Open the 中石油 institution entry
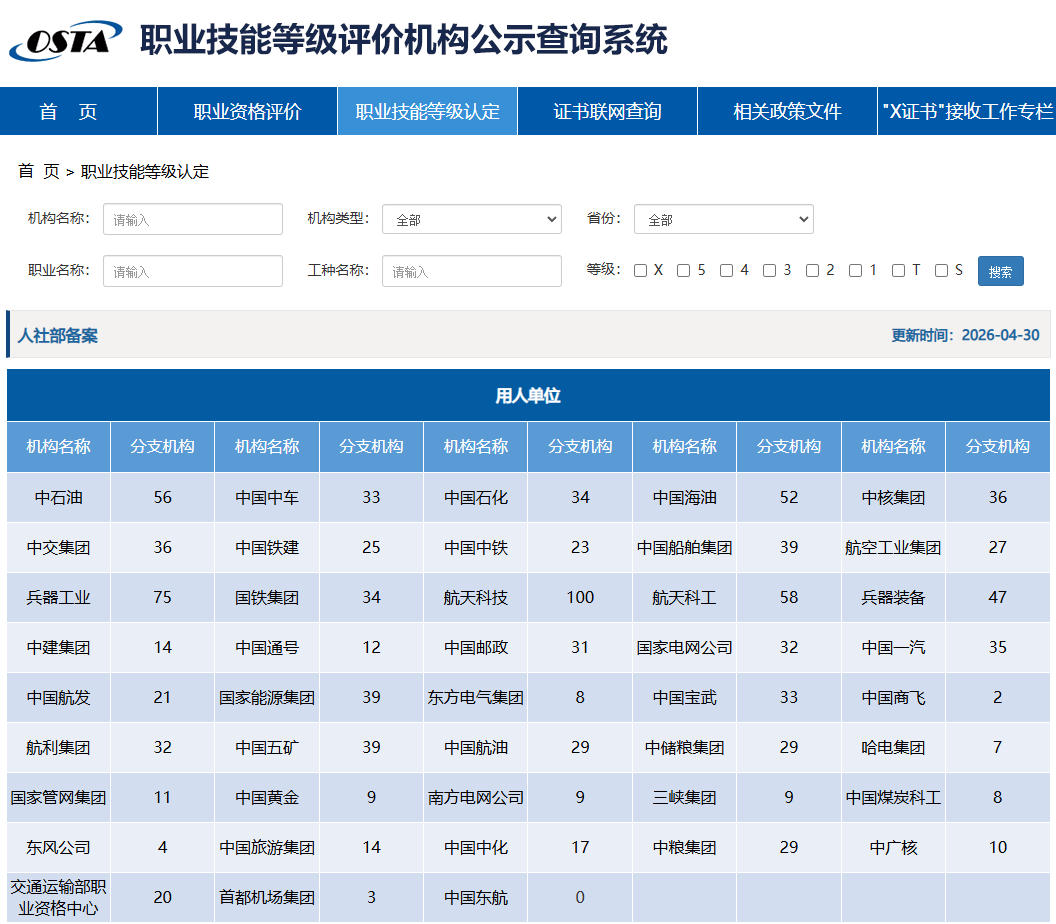 pyautogui.click(x=59, y=498)
